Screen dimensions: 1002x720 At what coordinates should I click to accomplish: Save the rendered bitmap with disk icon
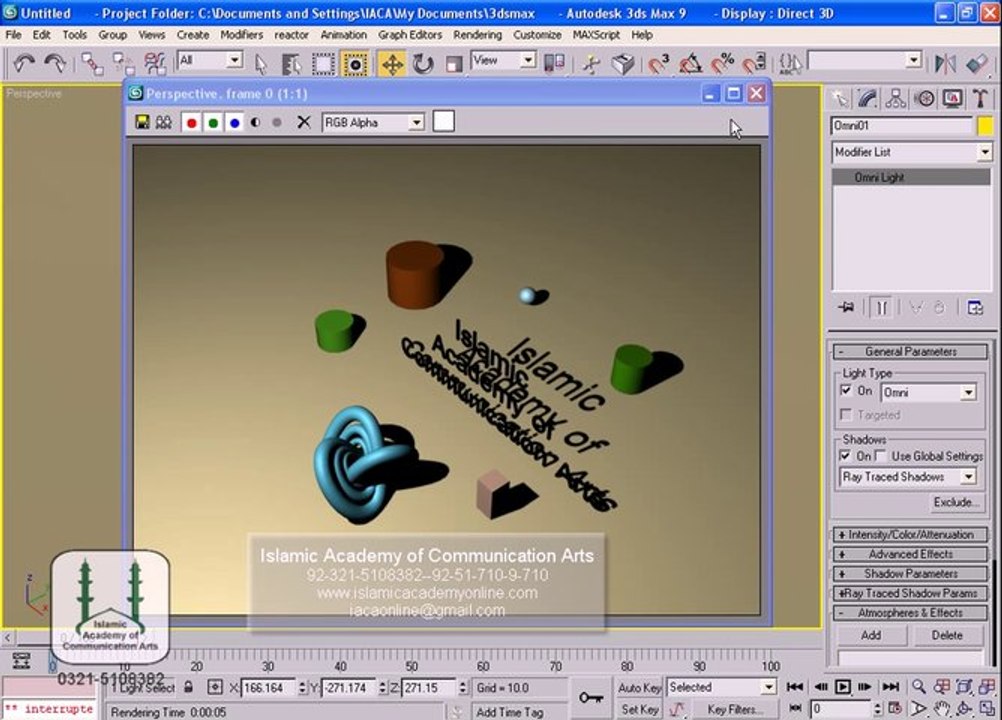pyautogui.click(x=143, y=122)
